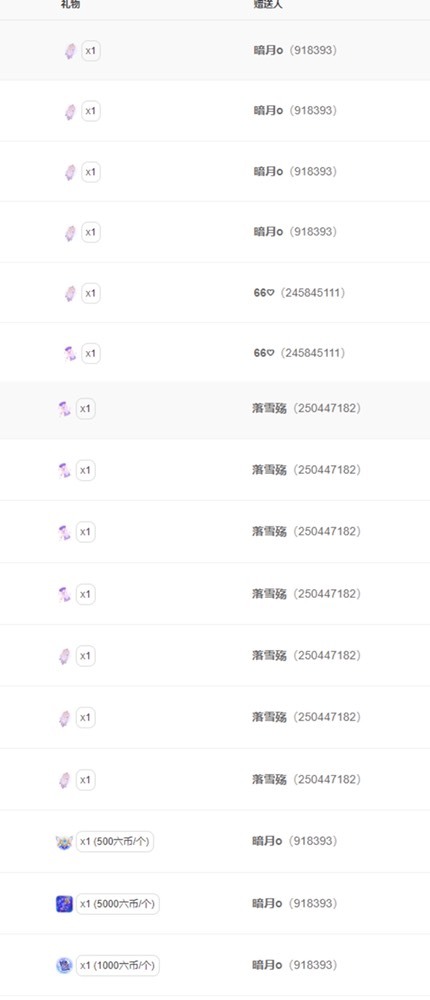The image size is (430, 1000).
Task: Click the 礼物 column header
Action: [70, 4]
